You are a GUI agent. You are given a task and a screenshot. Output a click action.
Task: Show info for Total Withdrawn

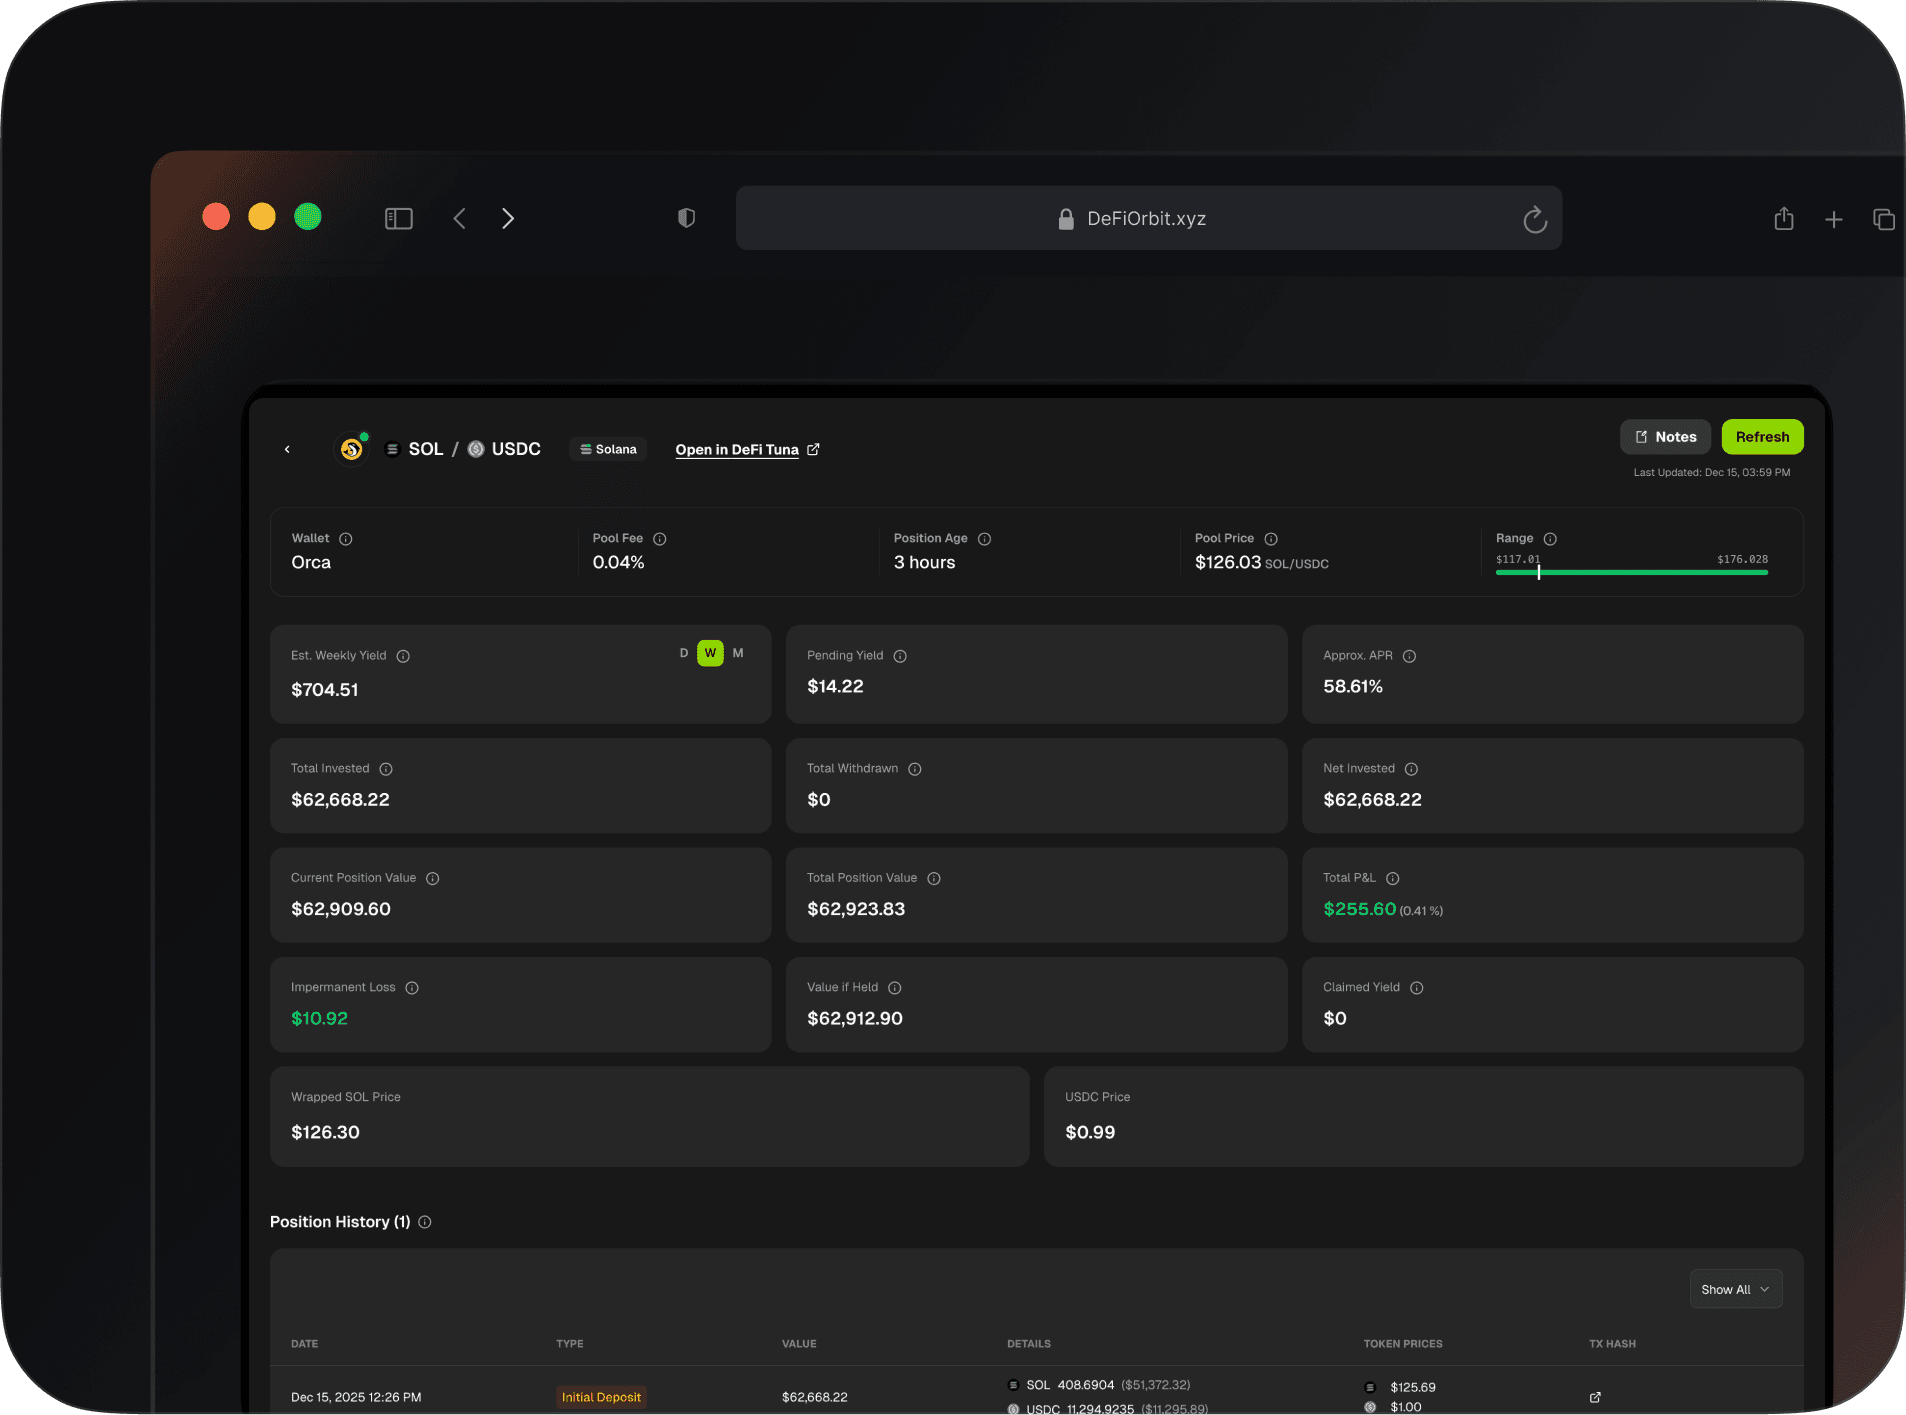pyautogui.click(x=915, y=769)
